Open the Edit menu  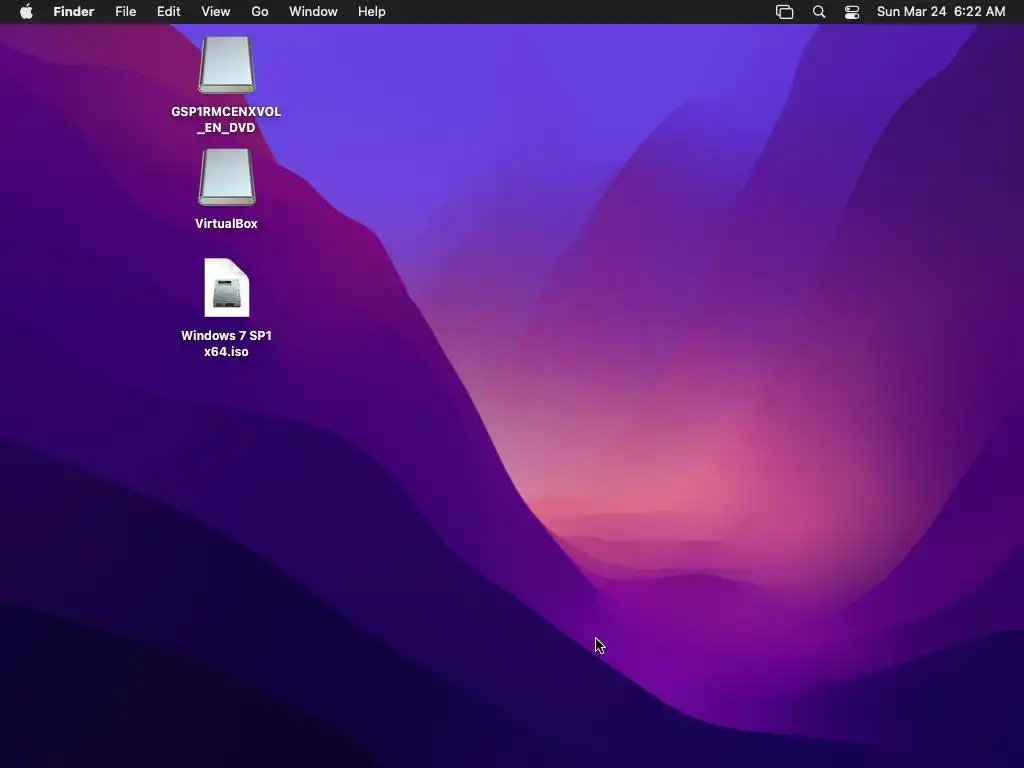pos(168,12)
